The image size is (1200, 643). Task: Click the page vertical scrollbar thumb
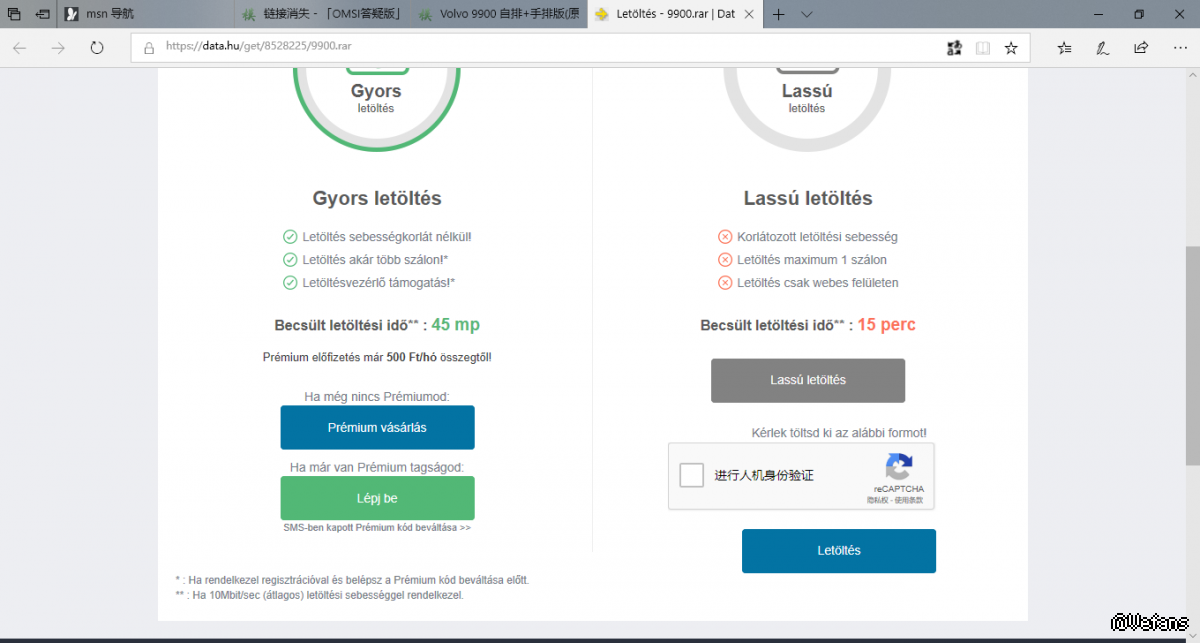point(1192,355)
